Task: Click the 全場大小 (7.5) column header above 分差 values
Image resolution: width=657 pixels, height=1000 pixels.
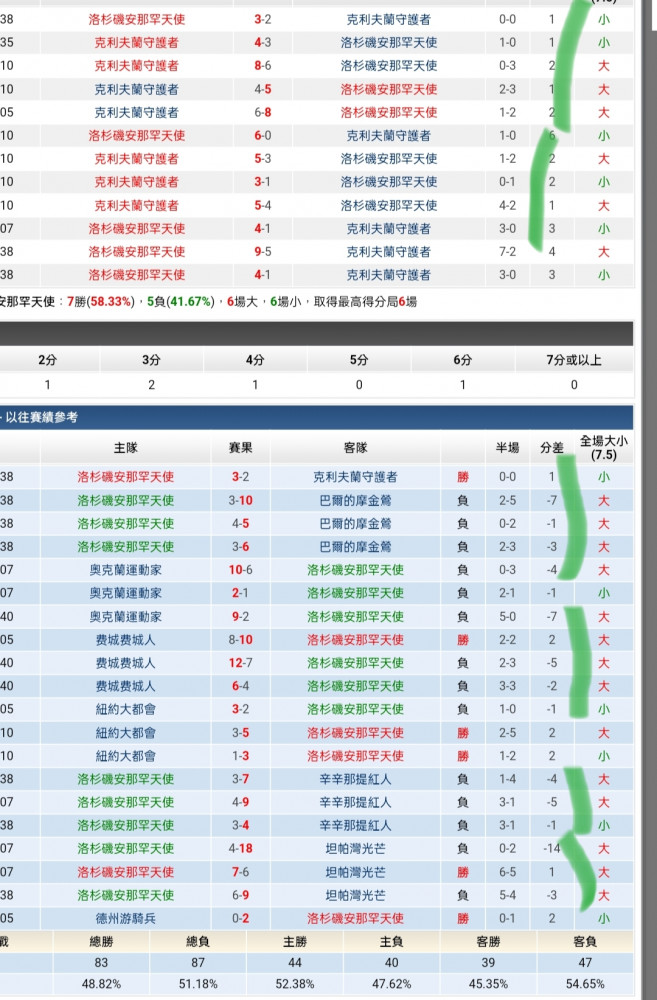Action: pyautogui.click(x=603, y=448)
